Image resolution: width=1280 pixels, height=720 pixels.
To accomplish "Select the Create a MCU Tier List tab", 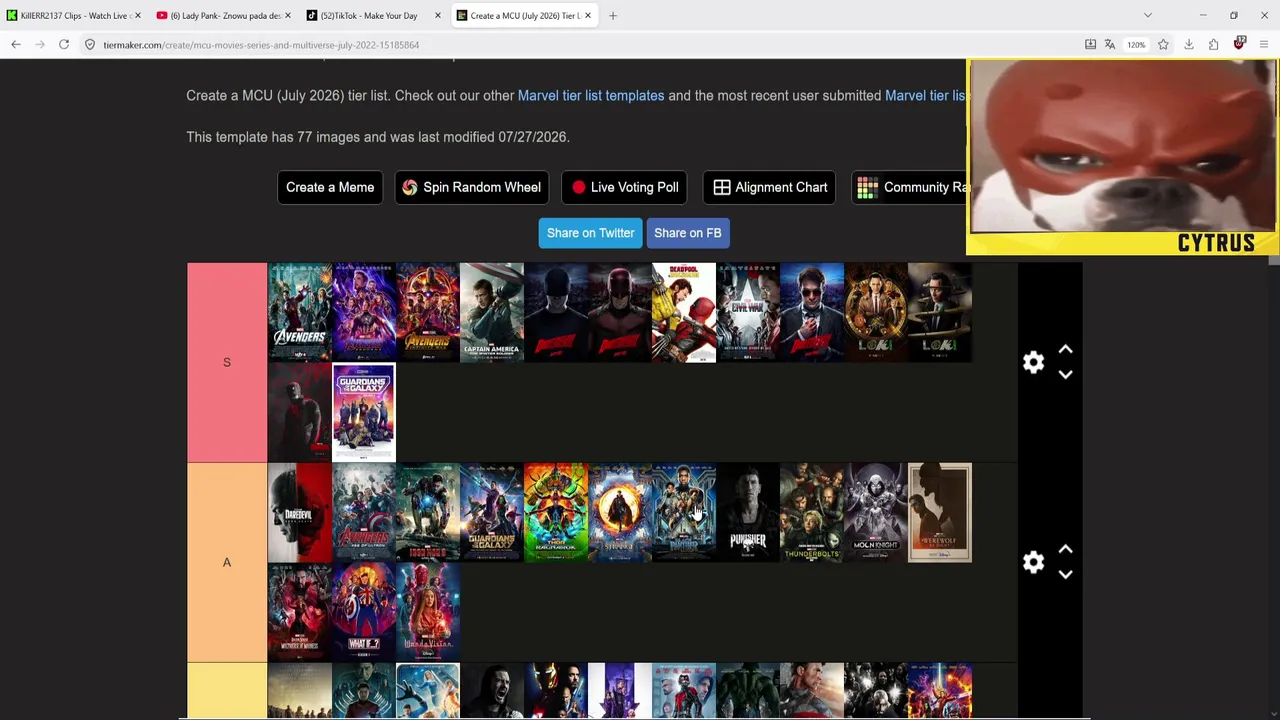I will tap(524, 16).
